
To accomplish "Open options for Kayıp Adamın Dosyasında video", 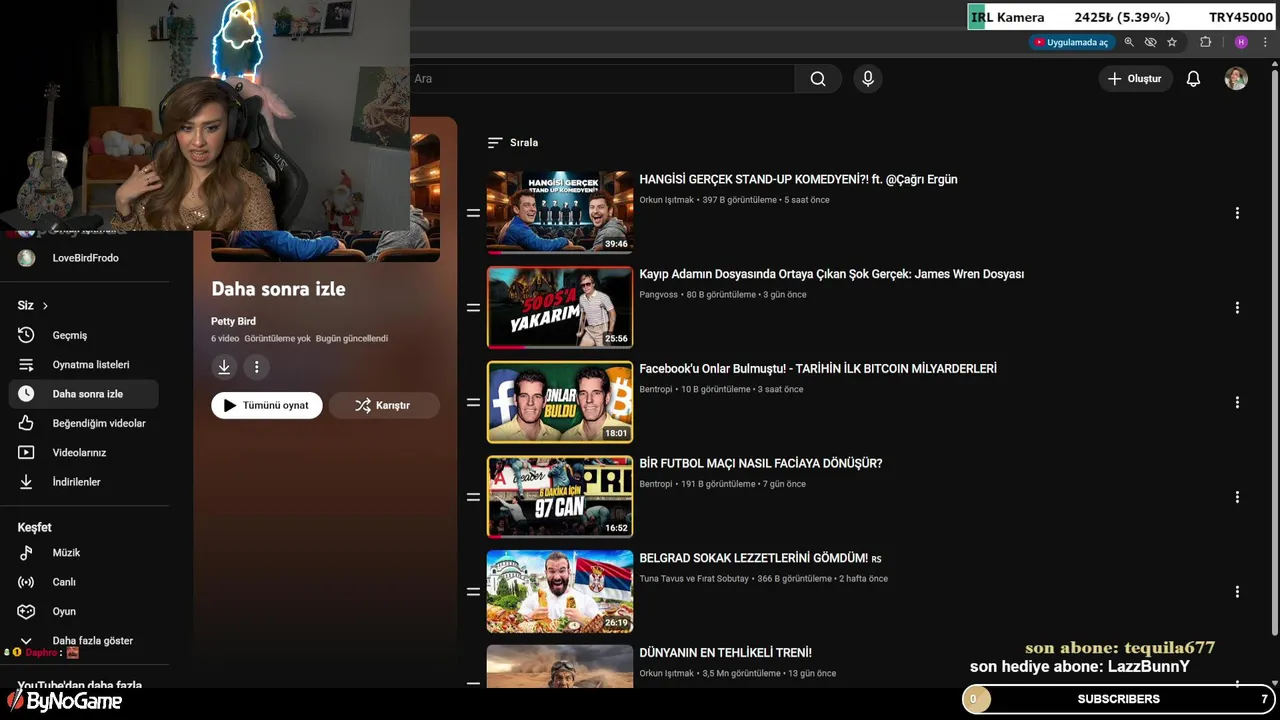I will click(x=1237, y=308).
